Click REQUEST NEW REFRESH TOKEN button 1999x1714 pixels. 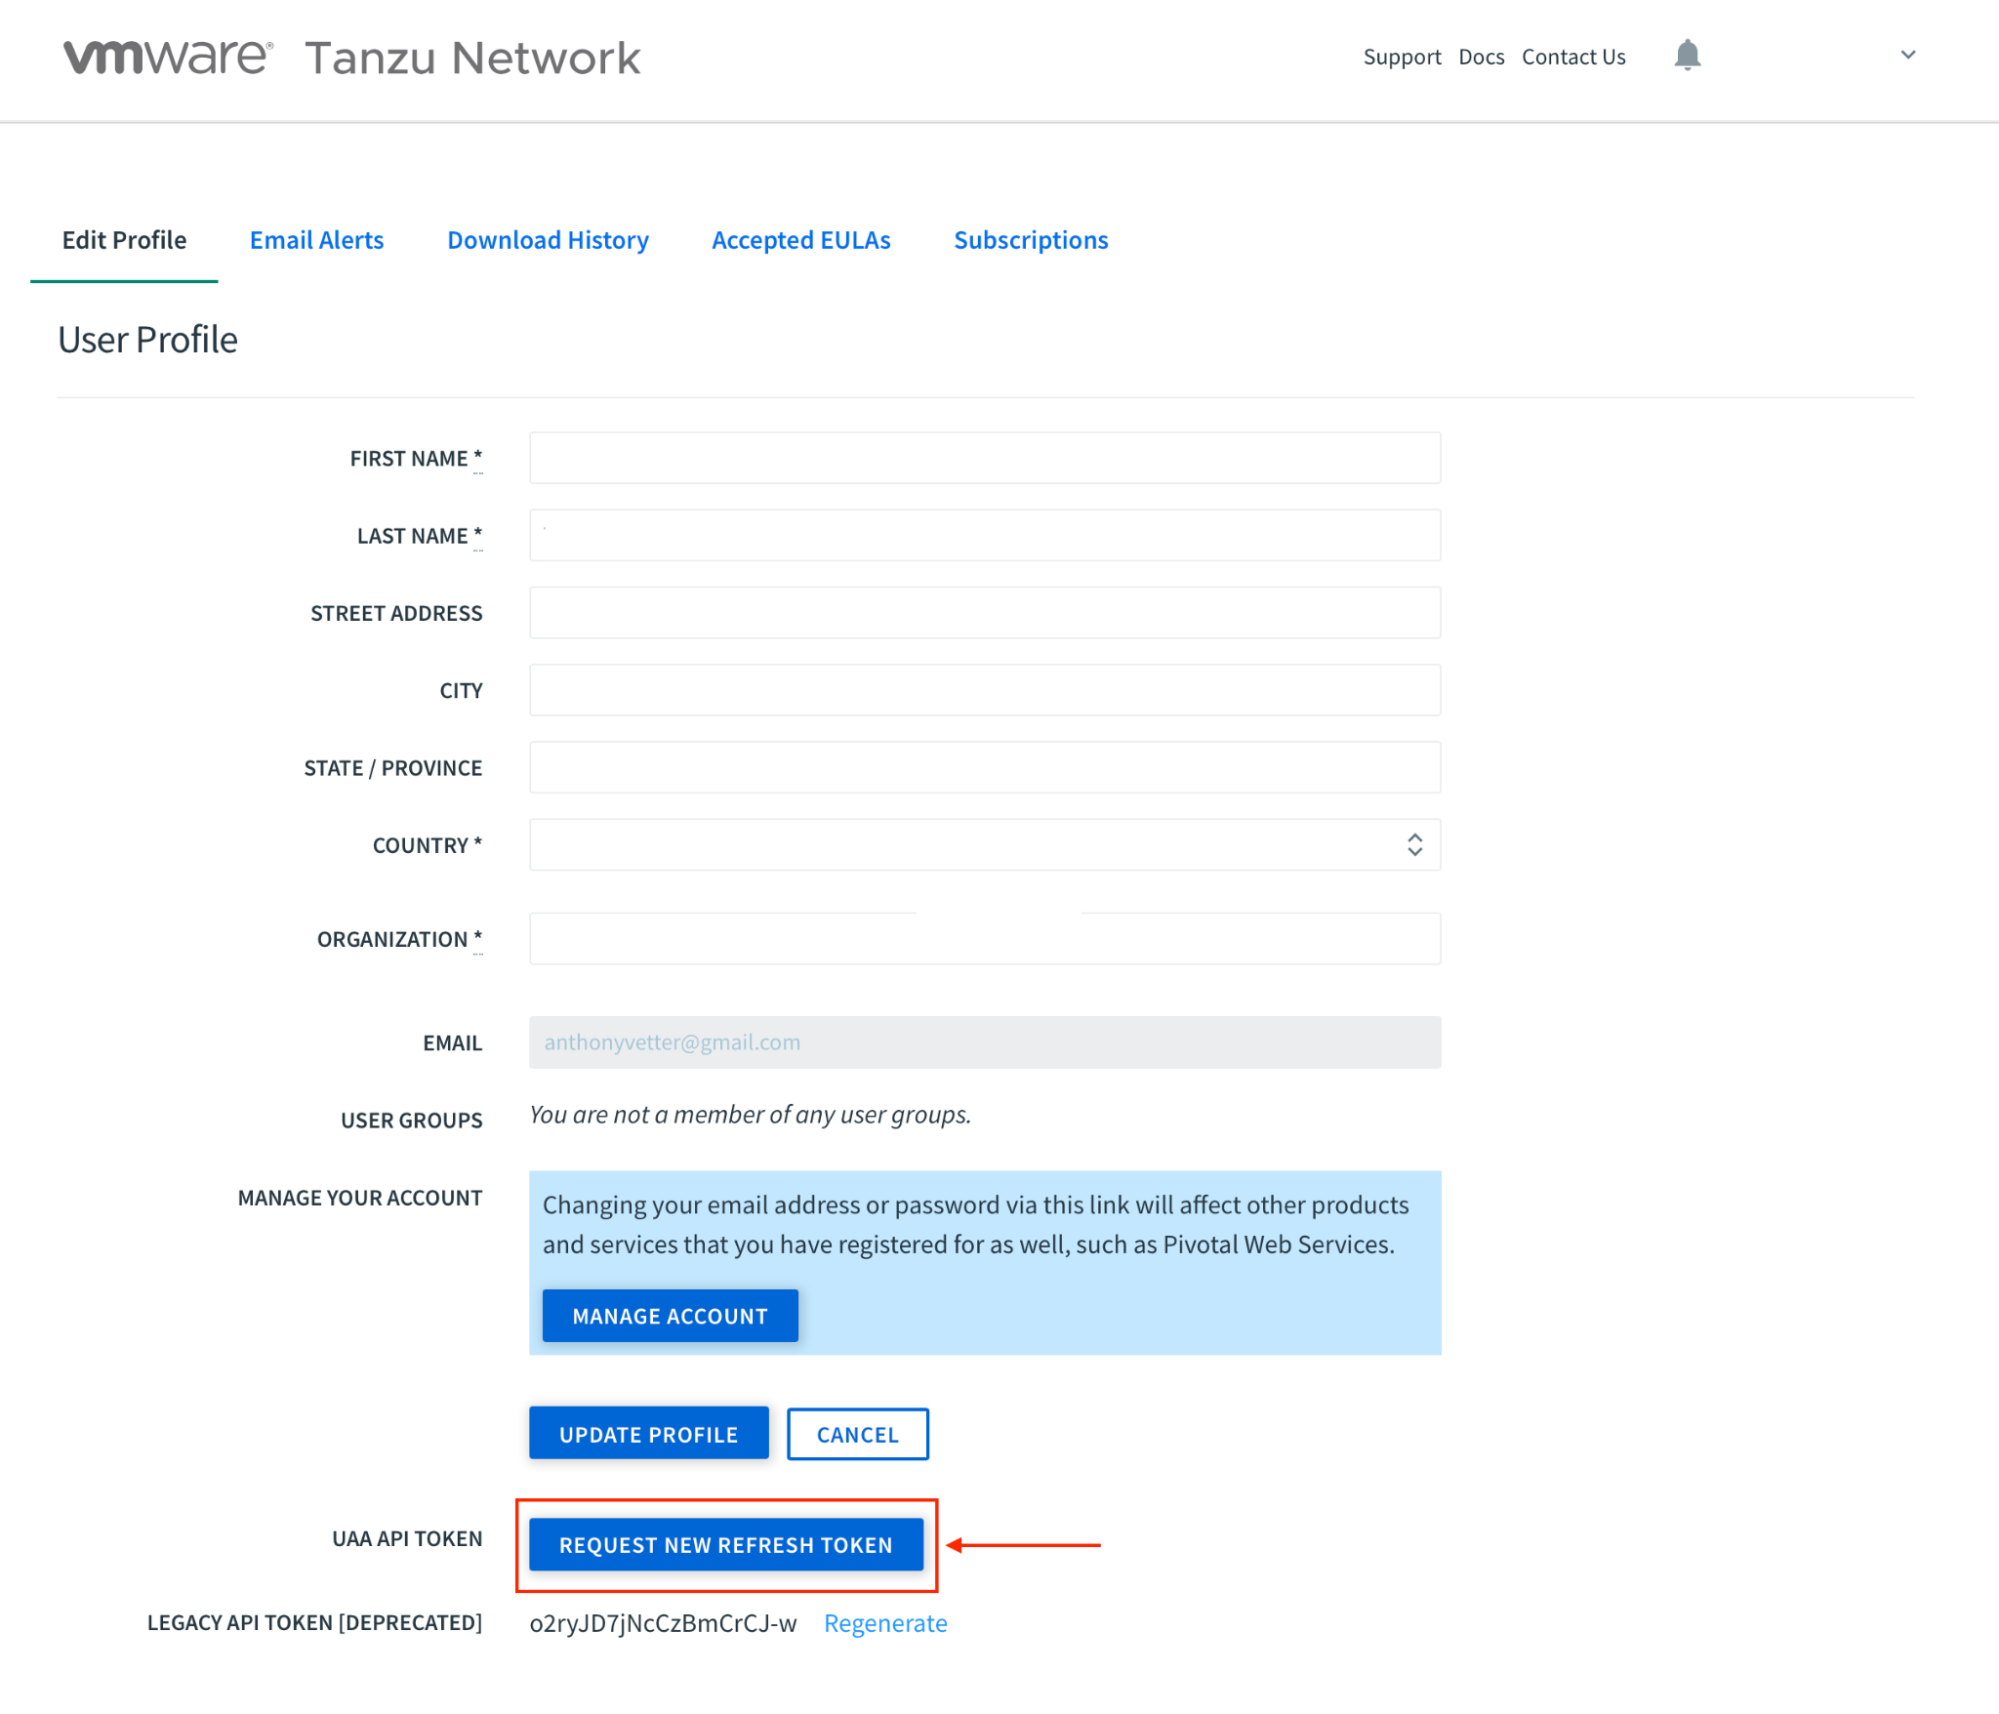tap(726, 1544)
